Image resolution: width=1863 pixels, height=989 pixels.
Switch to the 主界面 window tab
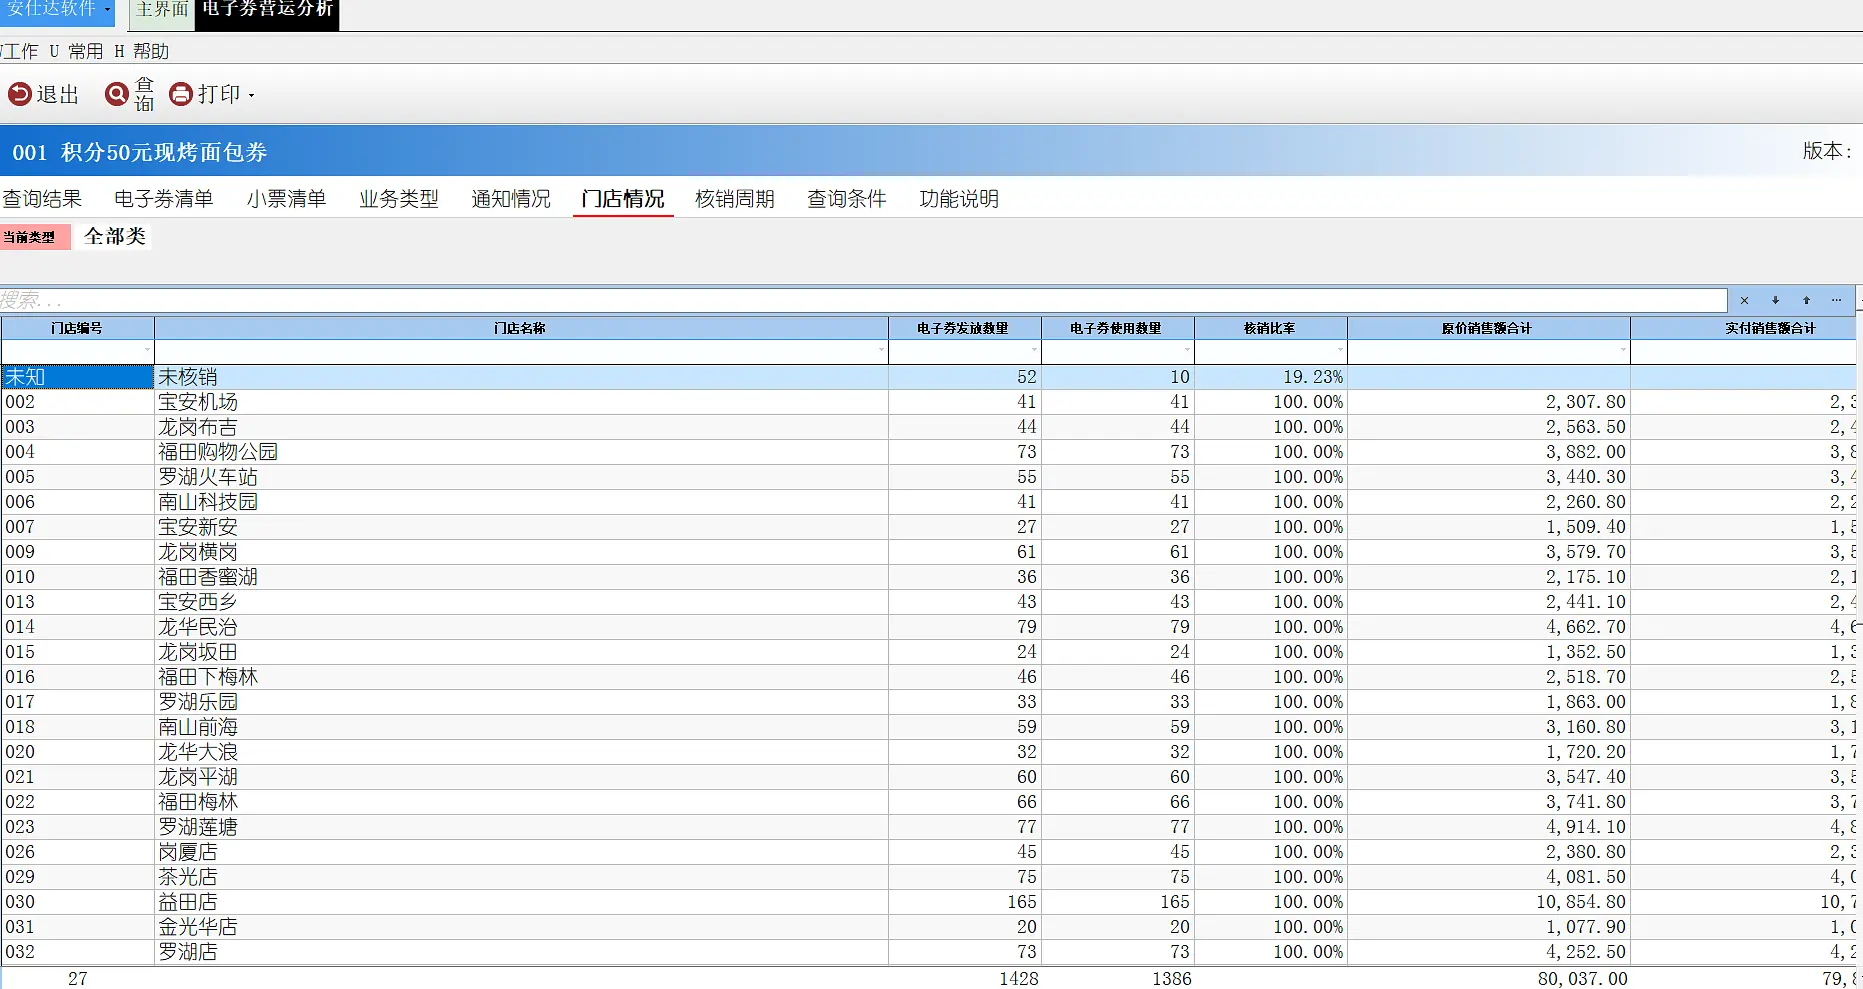click(x=162, y=10)
